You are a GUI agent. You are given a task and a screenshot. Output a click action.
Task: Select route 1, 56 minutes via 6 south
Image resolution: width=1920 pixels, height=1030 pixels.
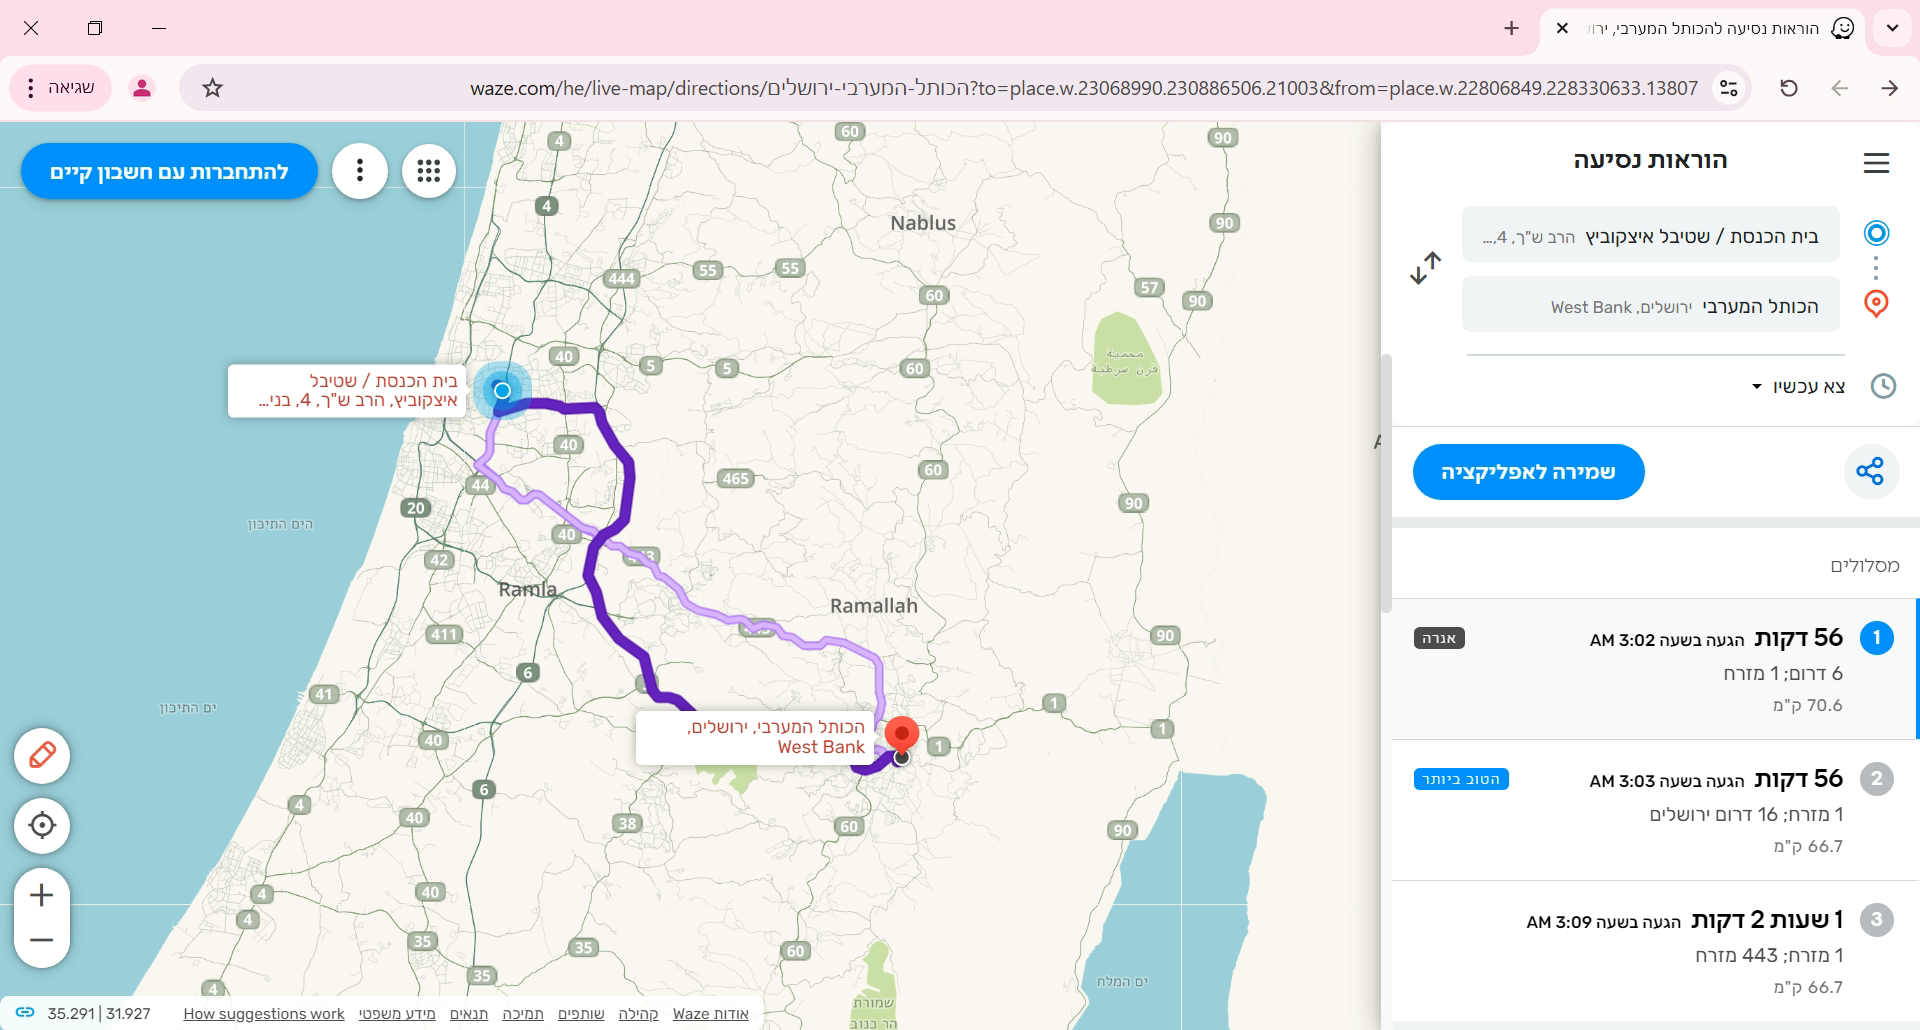coord(1655,670)
